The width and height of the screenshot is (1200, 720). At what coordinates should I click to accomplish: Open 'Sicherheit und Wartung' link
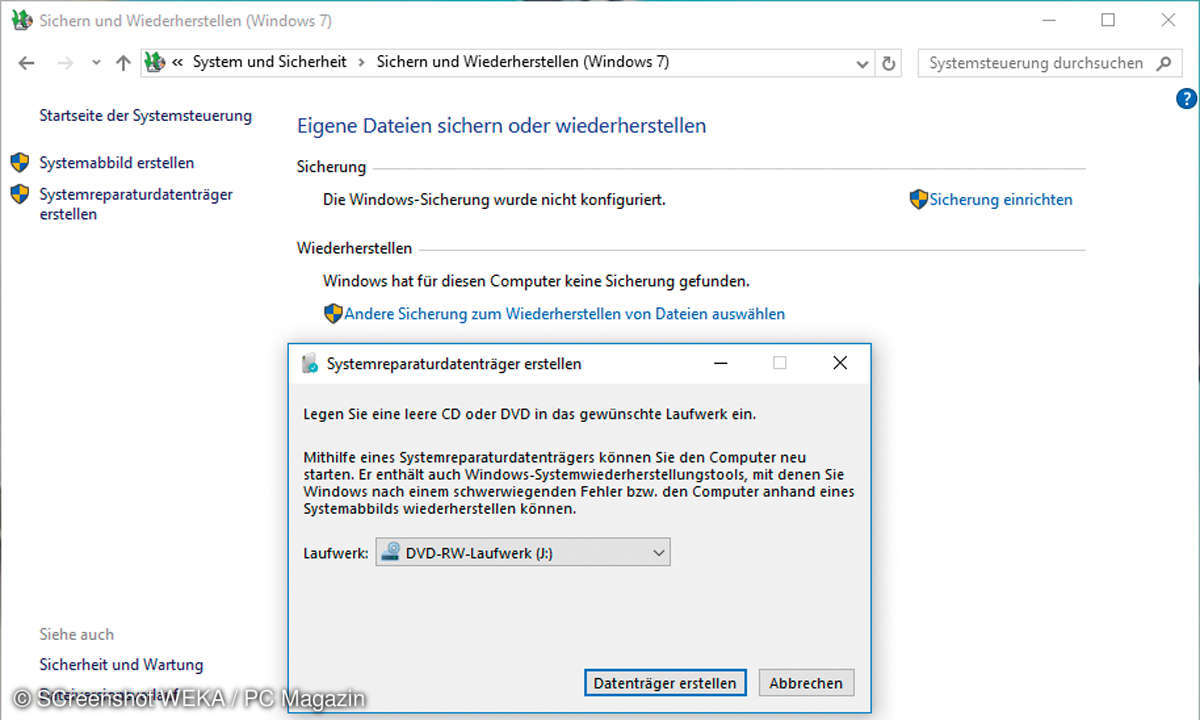point(121,665)
